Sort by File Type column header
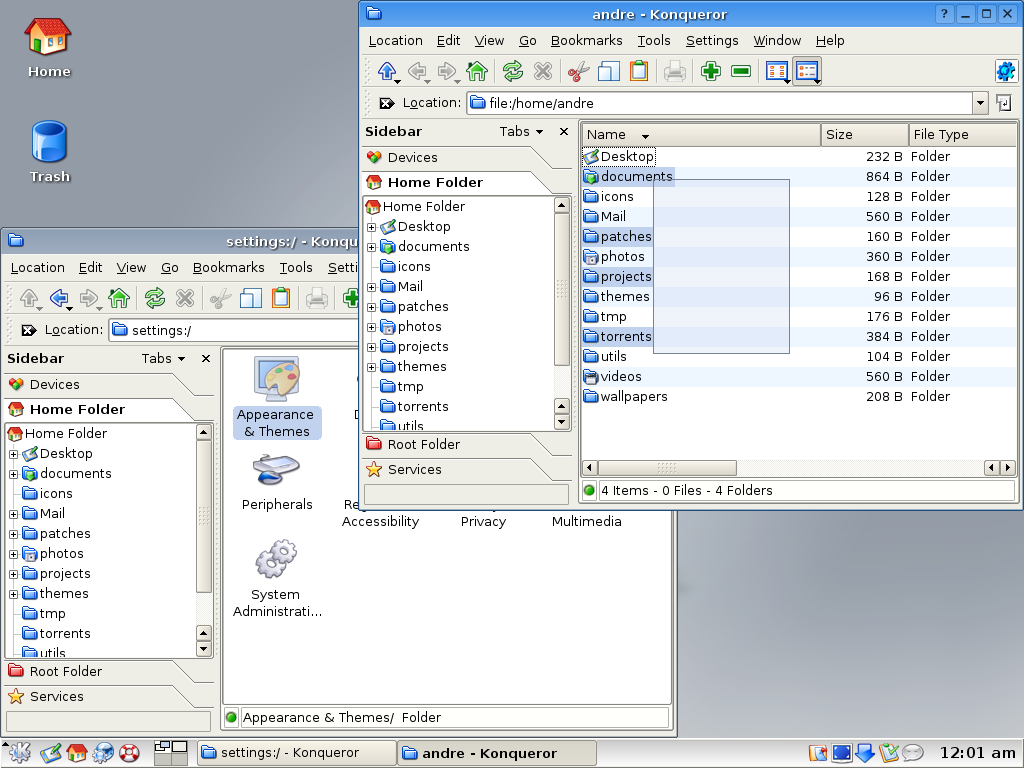Viewport: 1024px width, 768px height. (x=963, y=135)
